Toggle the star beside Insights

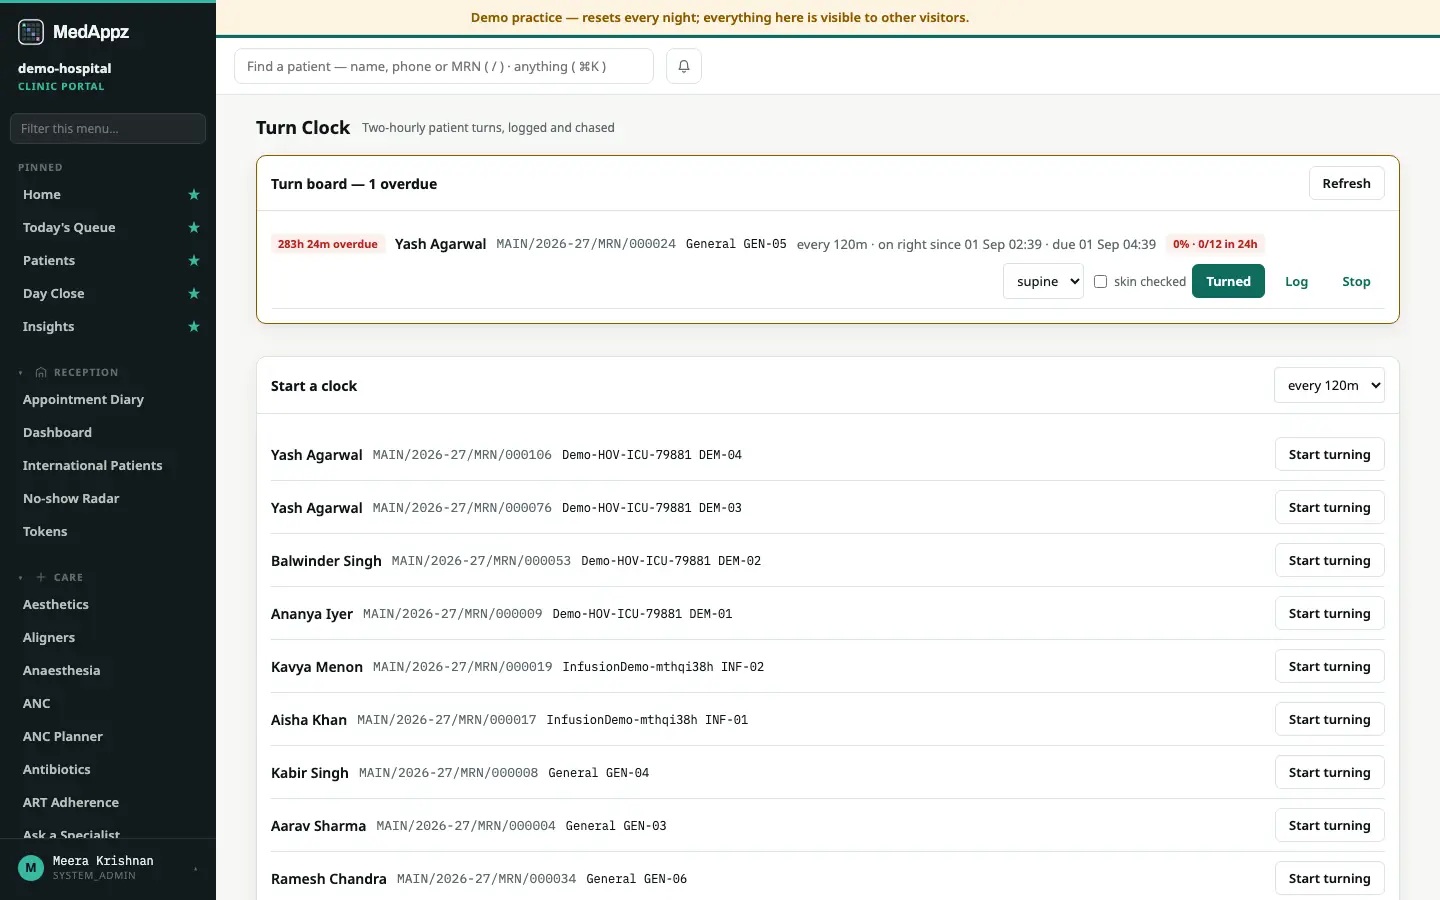point(194,327)
